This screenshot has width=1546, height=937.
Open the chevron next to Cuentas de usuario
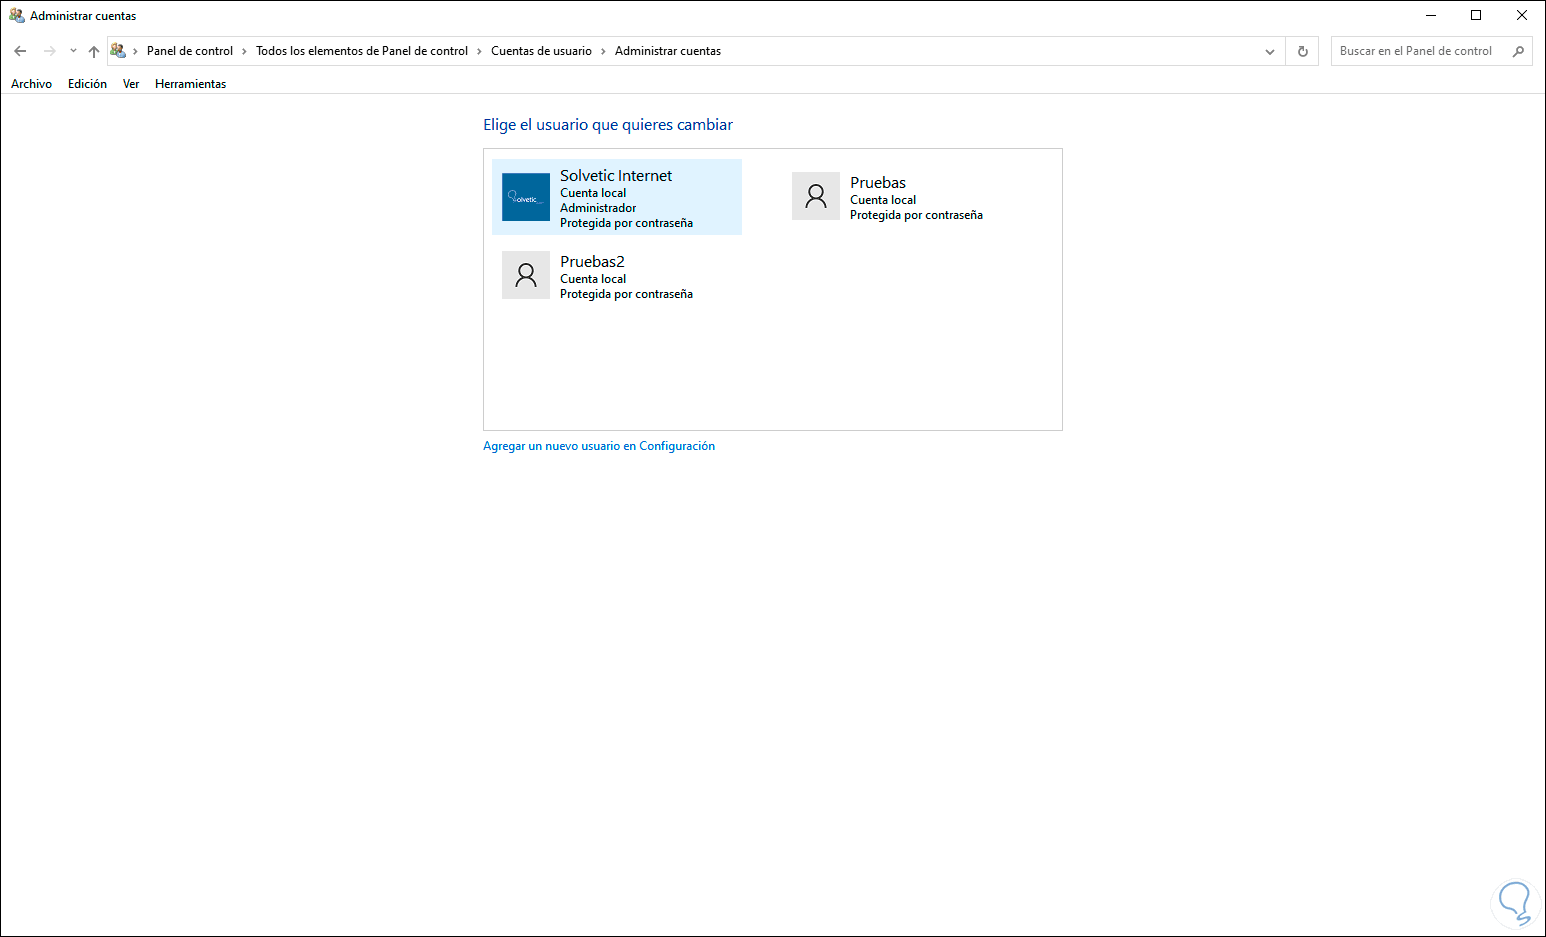(602, 50)
